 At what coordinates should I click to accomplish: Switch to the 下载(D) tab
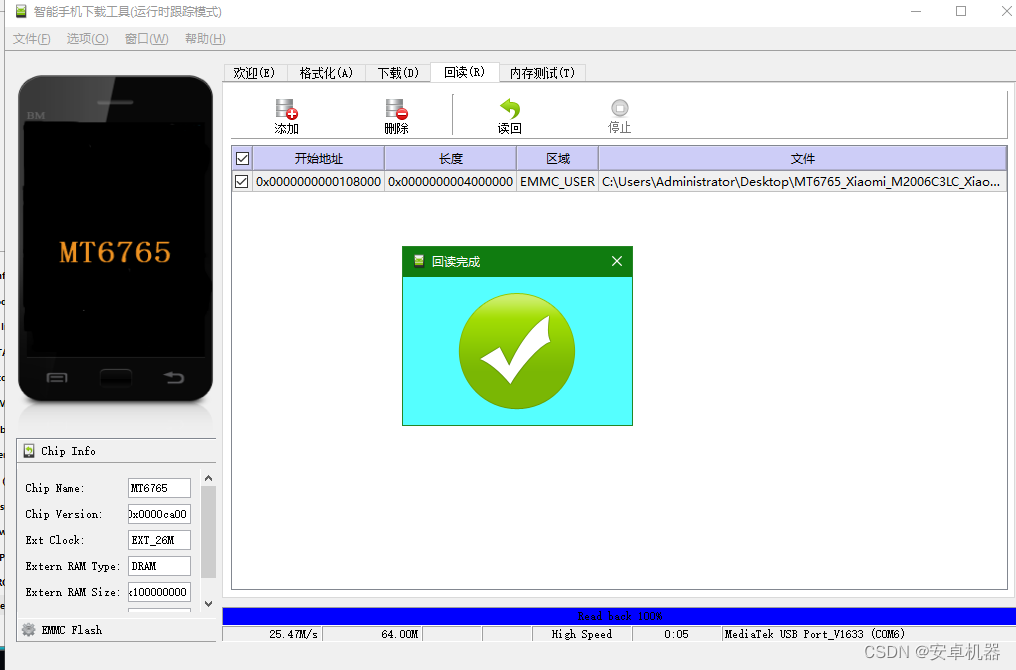tap(398, 73)
